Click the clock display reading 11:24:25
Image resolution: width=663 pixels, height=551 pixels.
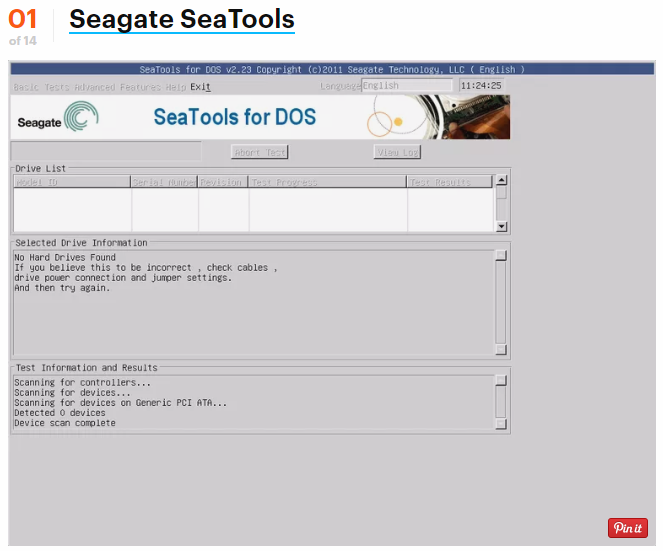point(481,86)
